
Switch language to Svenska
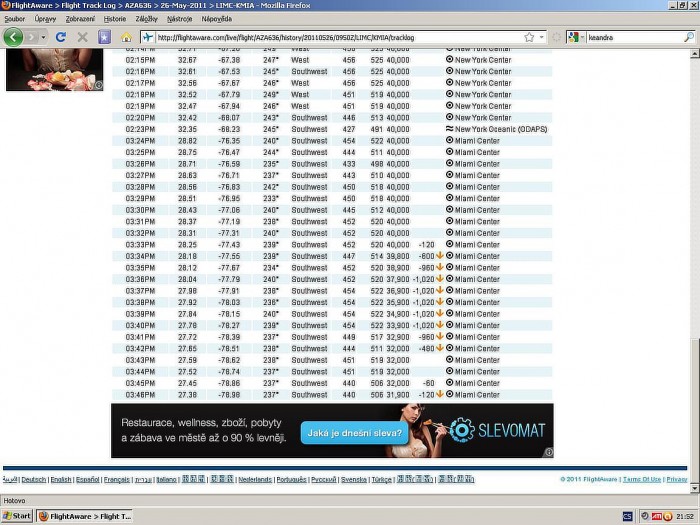click(354, 479)
